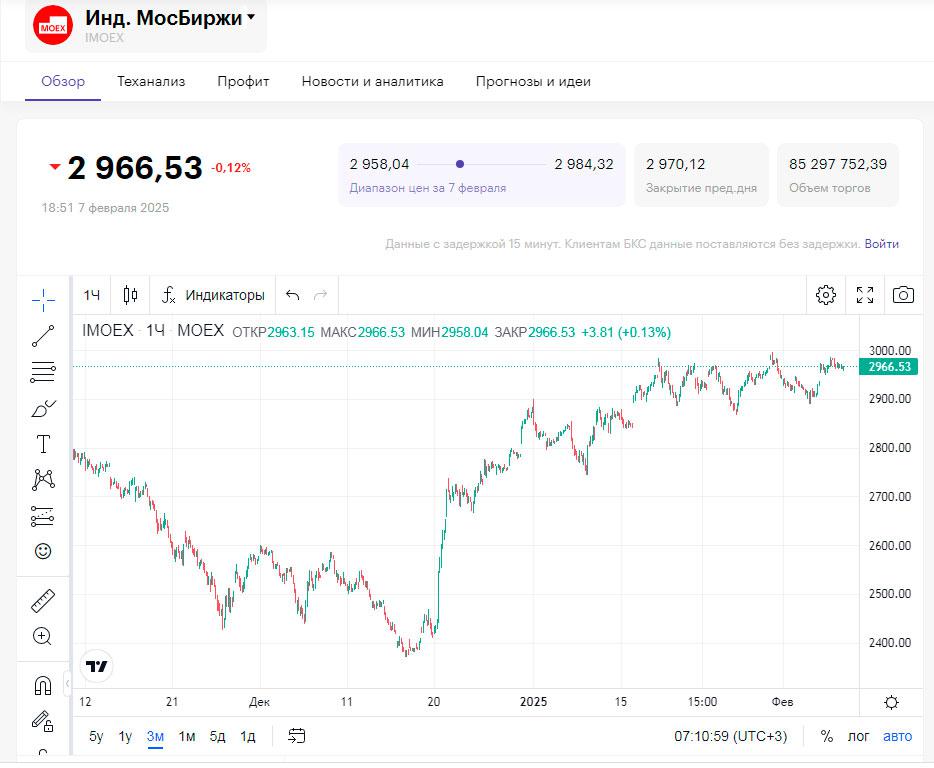Open the Fibonacci retracement tool
934x768 pixels.
43,372
